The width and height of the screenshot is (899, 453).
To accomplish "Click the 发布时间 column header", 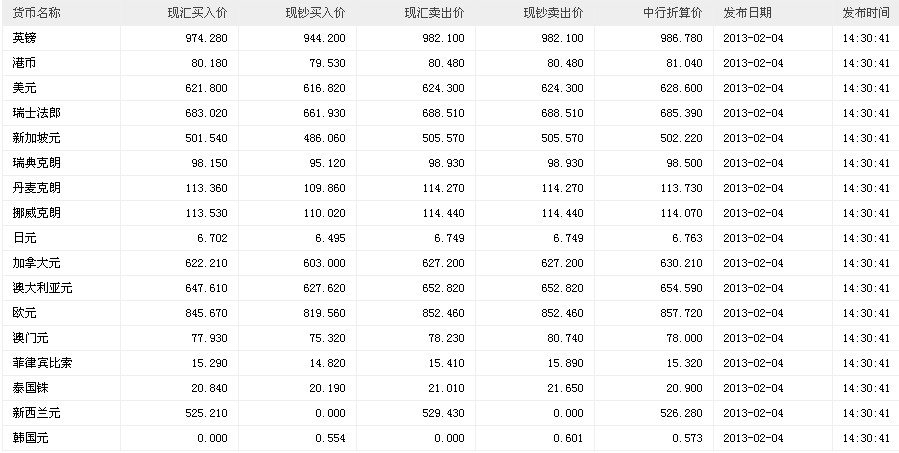I will (x=866, y=13).
